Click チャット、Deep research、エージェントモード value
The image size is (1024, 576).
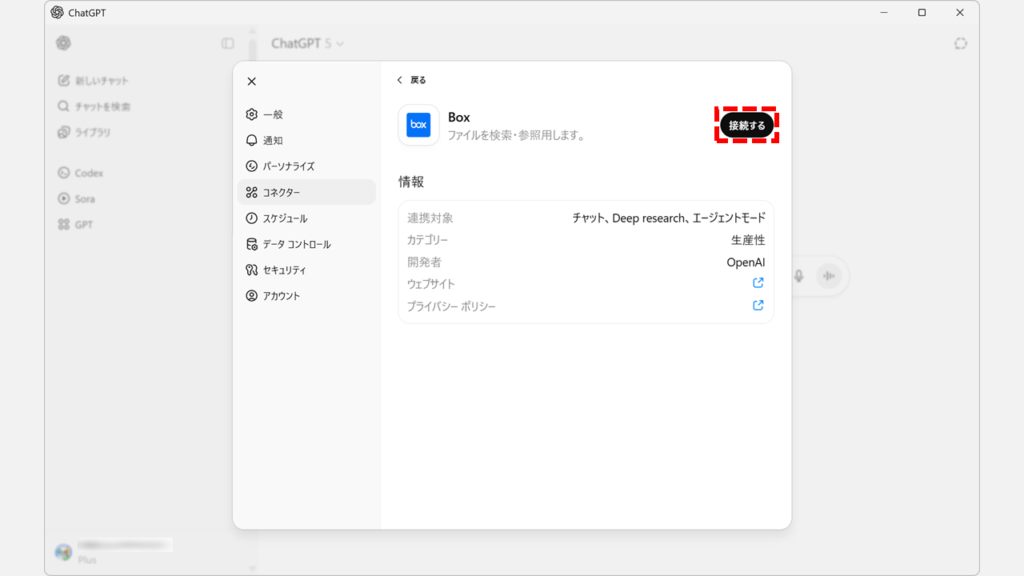click(x=669, y=218)
